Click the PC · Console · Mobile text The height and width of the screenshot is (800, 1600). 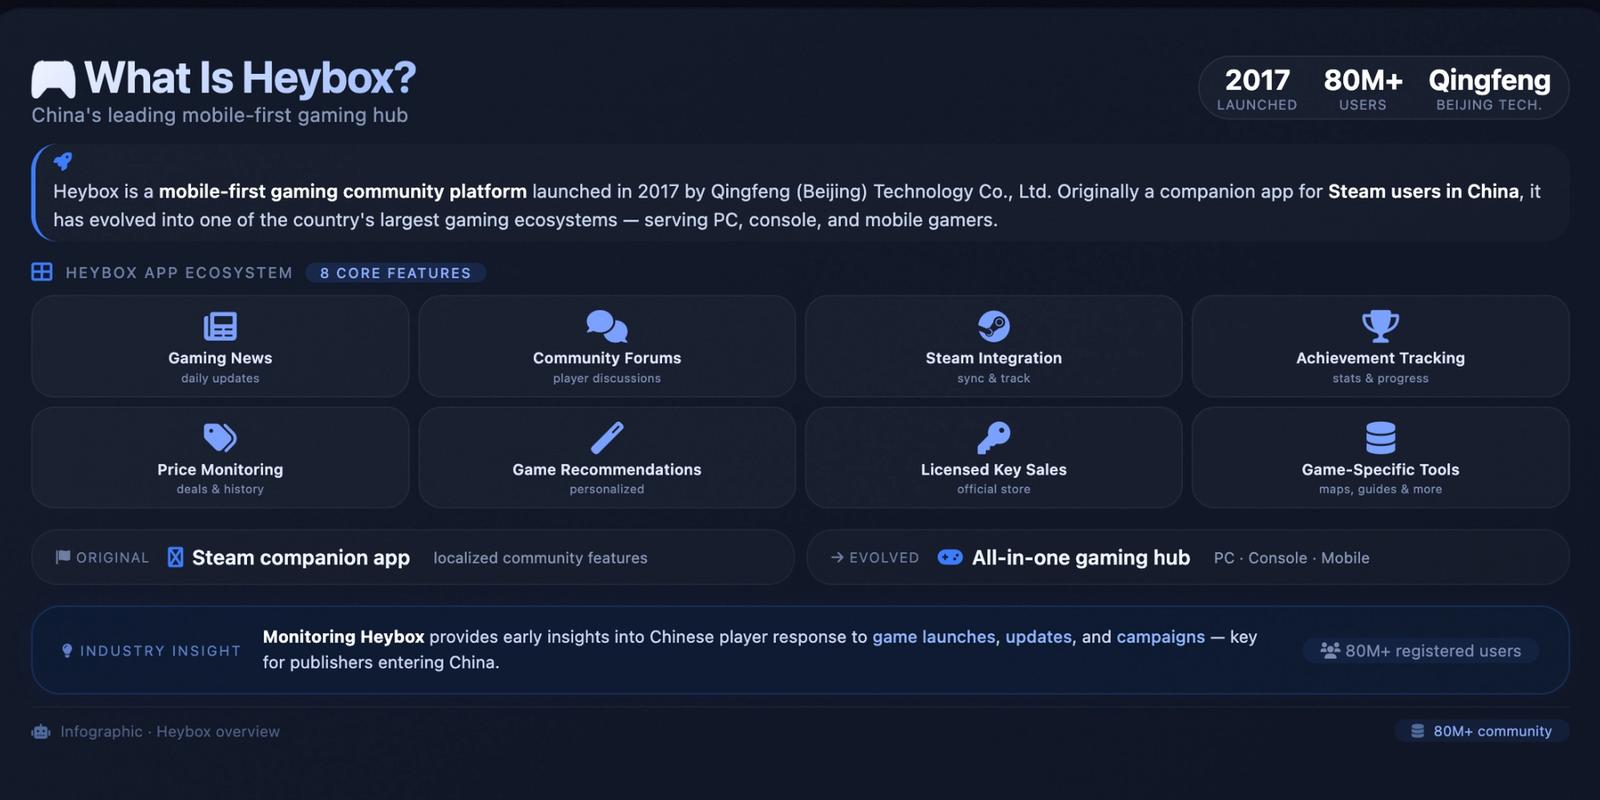[x=1292, y=558]
